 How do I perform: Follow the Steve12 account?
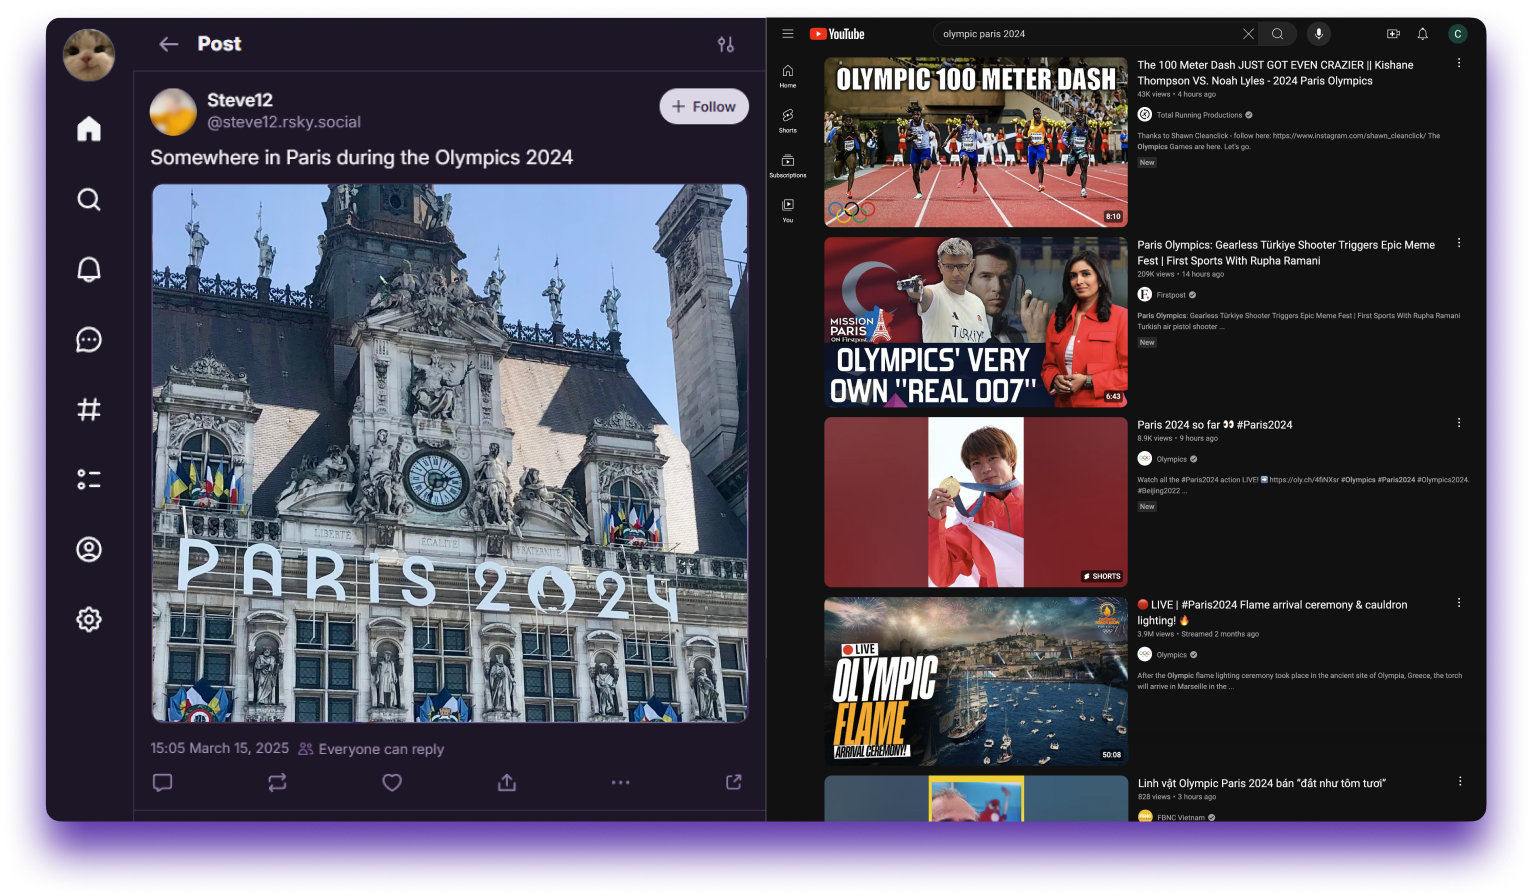tap(704, 106)
